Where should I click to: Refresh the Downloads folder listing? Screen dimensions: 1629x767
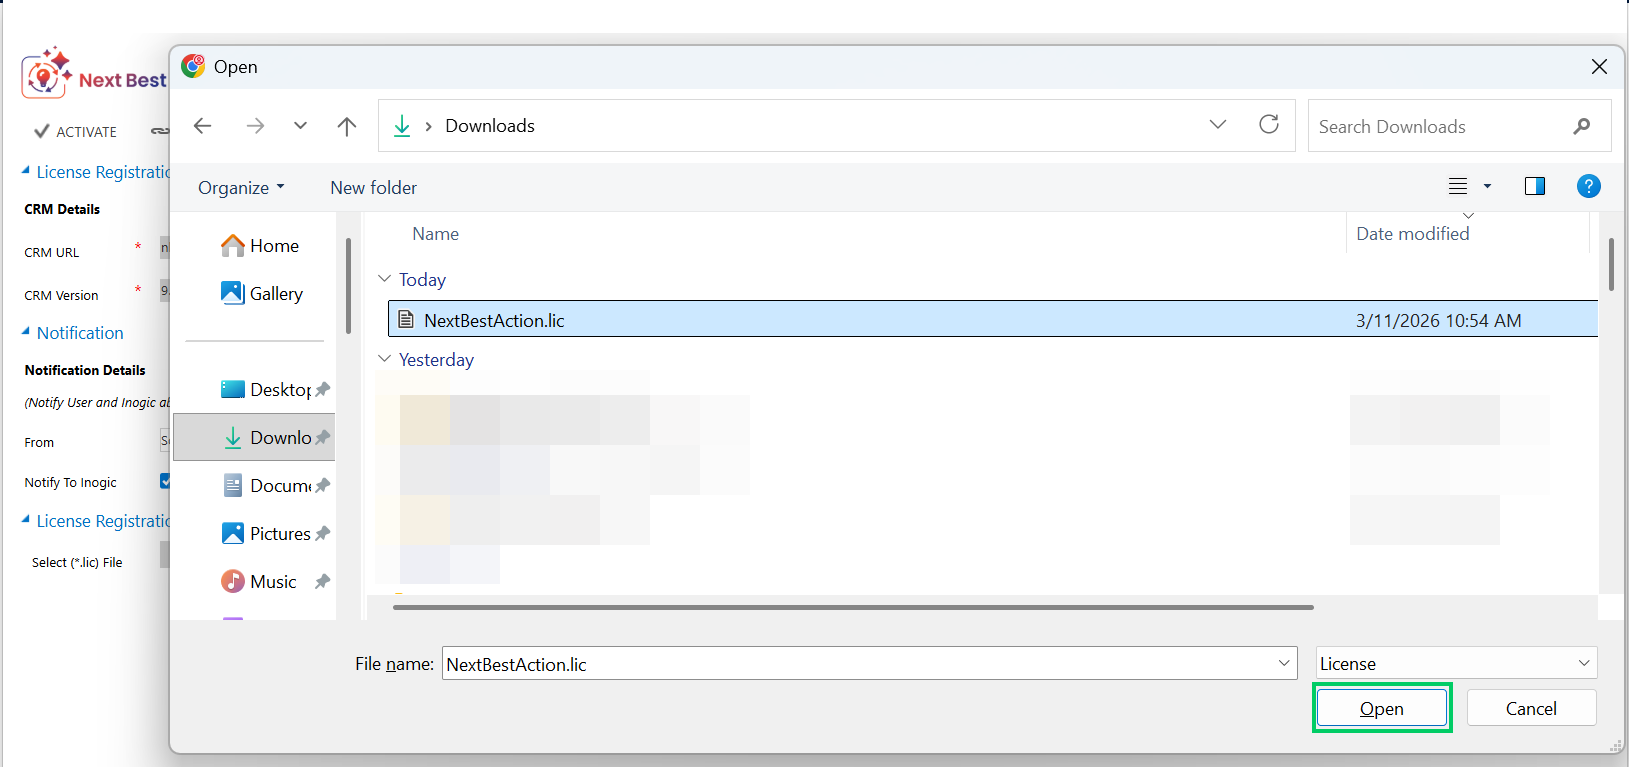pos(1269,125)
